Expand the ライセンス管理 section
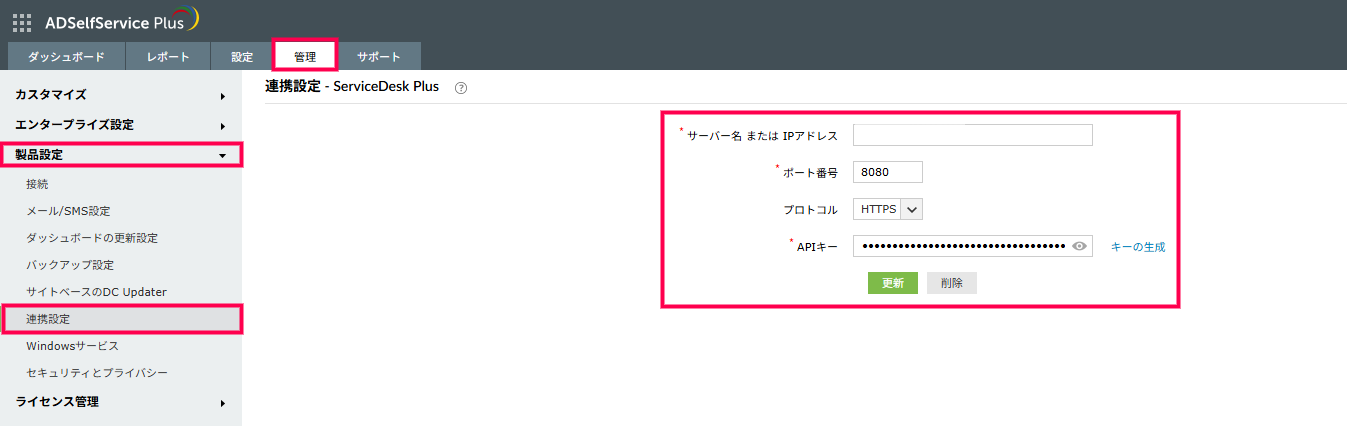1347x426 pixels. (121, 402)
